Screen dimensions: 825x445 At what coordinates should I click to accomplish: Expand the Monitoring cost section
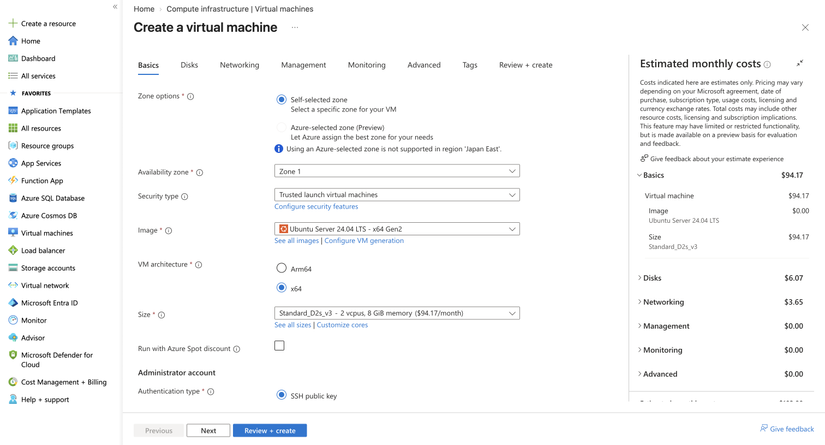[x=639, y=350]
